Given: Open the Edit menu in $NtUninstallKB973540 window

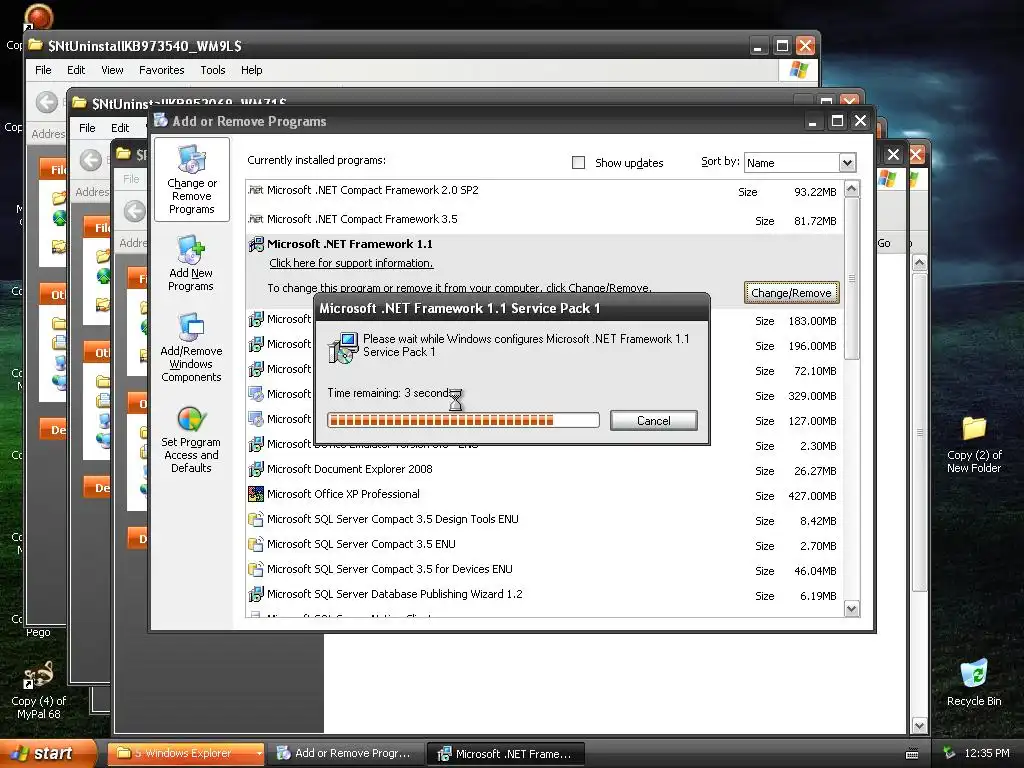Looking at the screenshot, I should point(76,70).
